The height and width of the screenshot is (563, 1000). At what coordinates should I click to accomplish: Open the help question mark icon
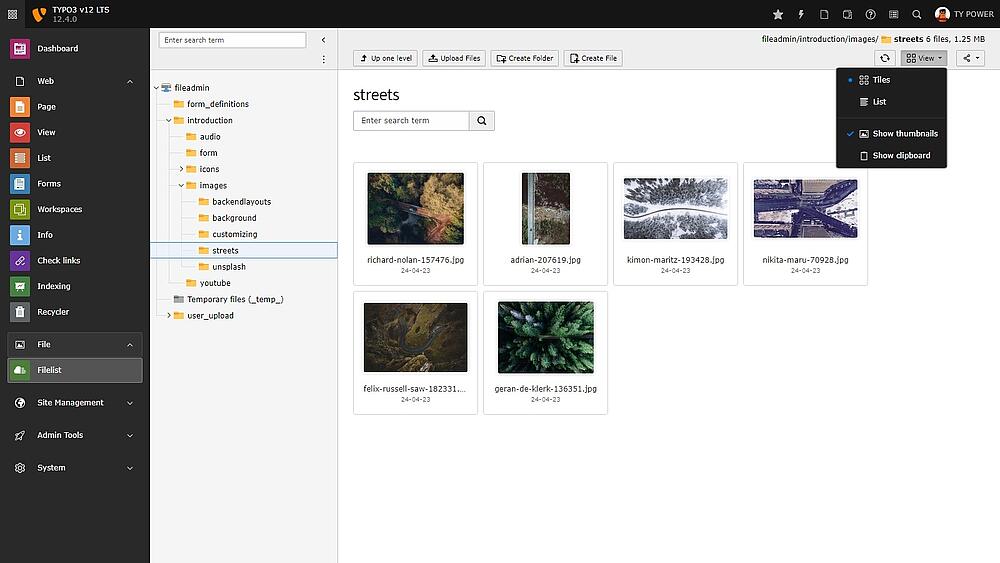[x=870, y=14]
